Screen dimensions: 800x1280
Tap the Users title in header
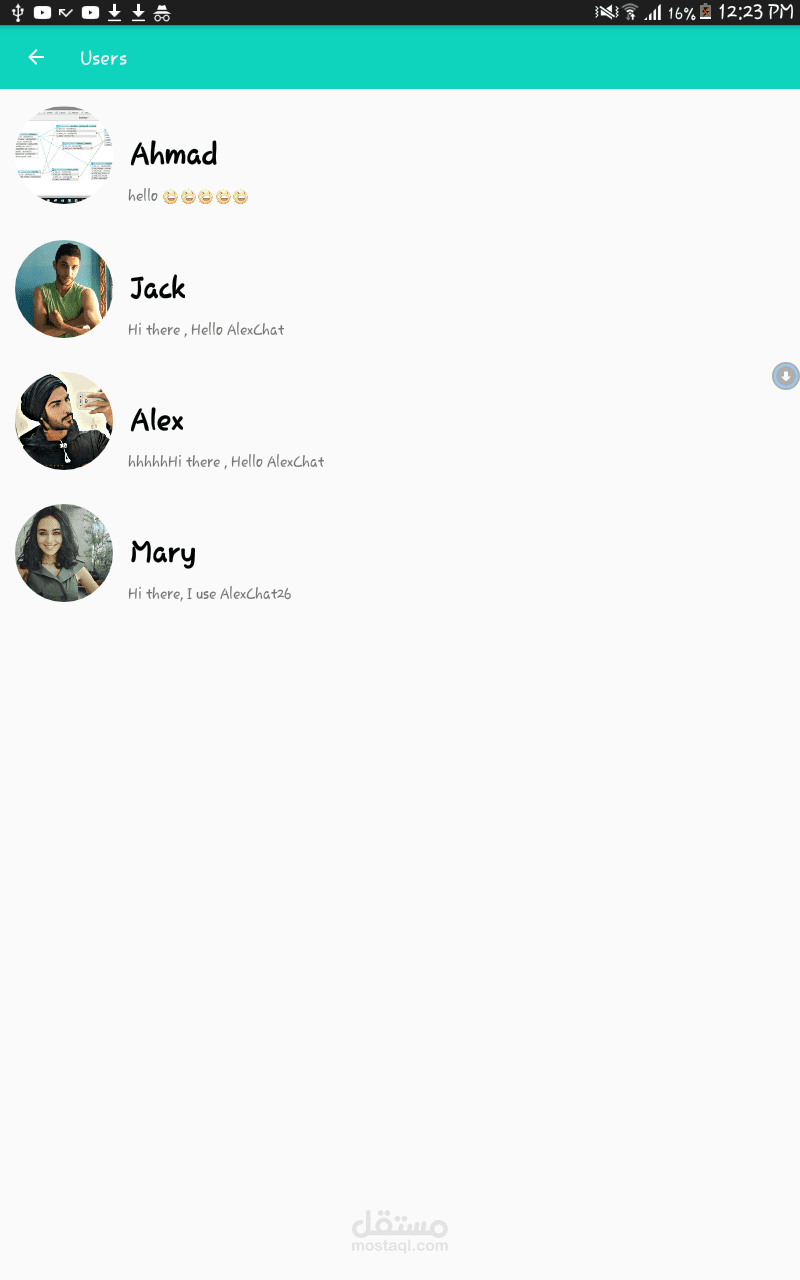pos(104,58)
